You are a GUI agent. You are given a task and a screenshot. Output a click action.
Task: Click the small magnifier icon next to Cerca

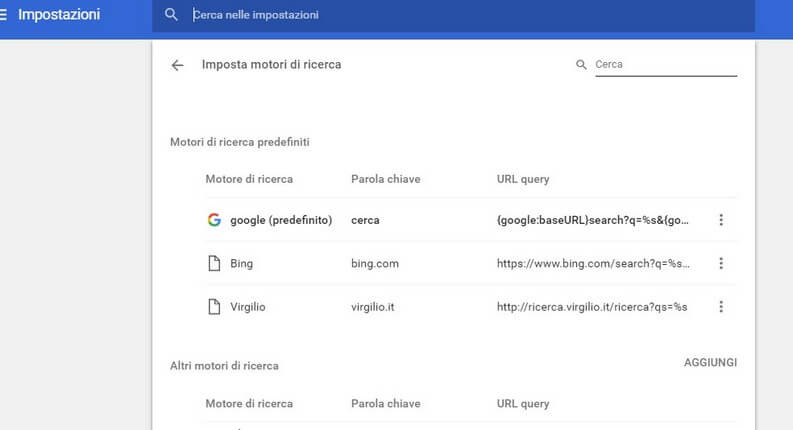click(581, 65)
